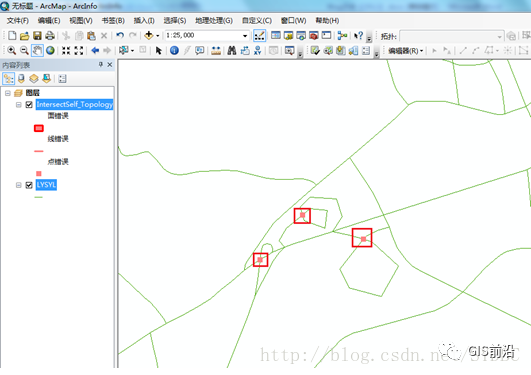Click the Select Features tool icon
This screenshot has height=375, width=531.
click(123, 50)
